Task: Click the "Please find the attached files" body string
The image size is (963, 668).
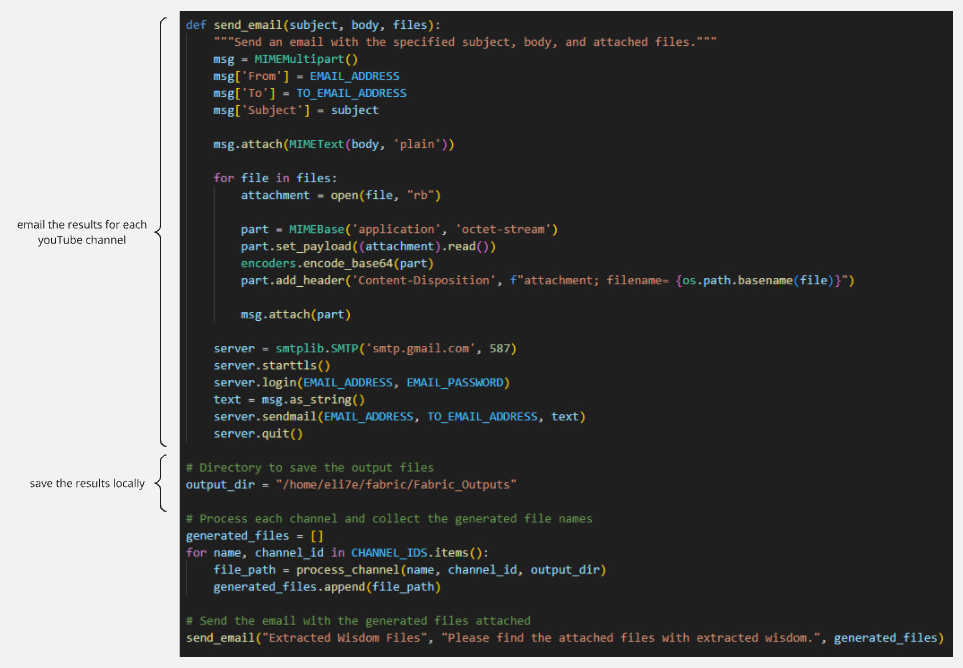Action: pyautogui.click(x=631, y=638)
